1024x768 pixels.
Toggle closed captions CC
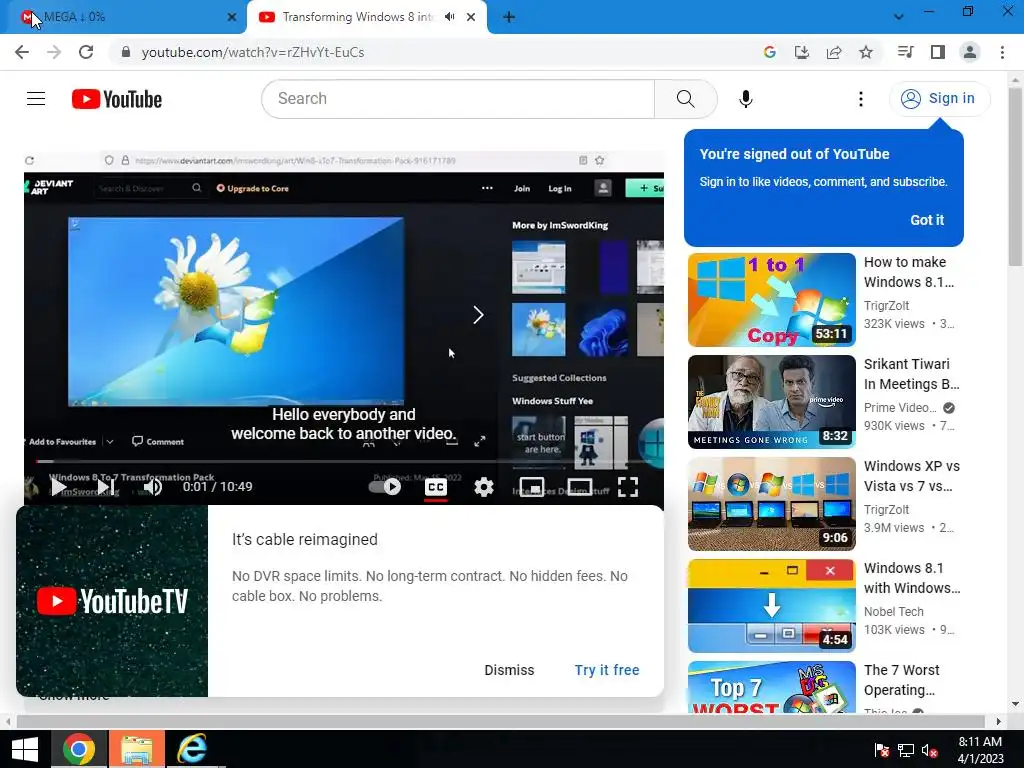436,487
